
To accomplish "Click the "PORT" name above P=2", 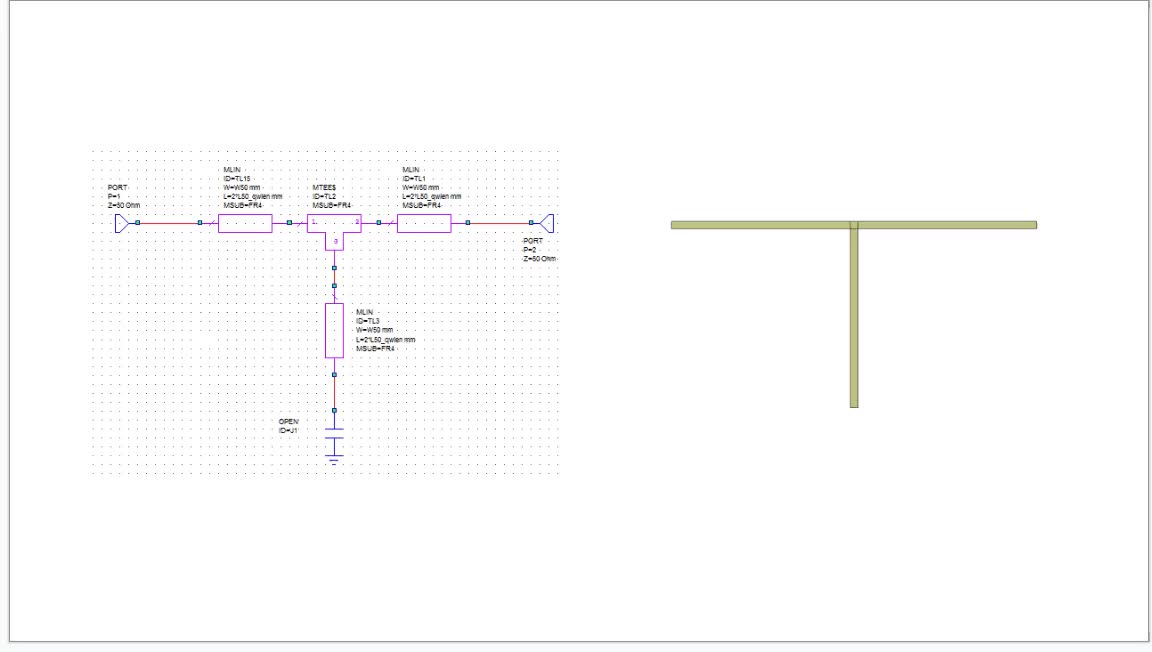I will coord(533,241).
